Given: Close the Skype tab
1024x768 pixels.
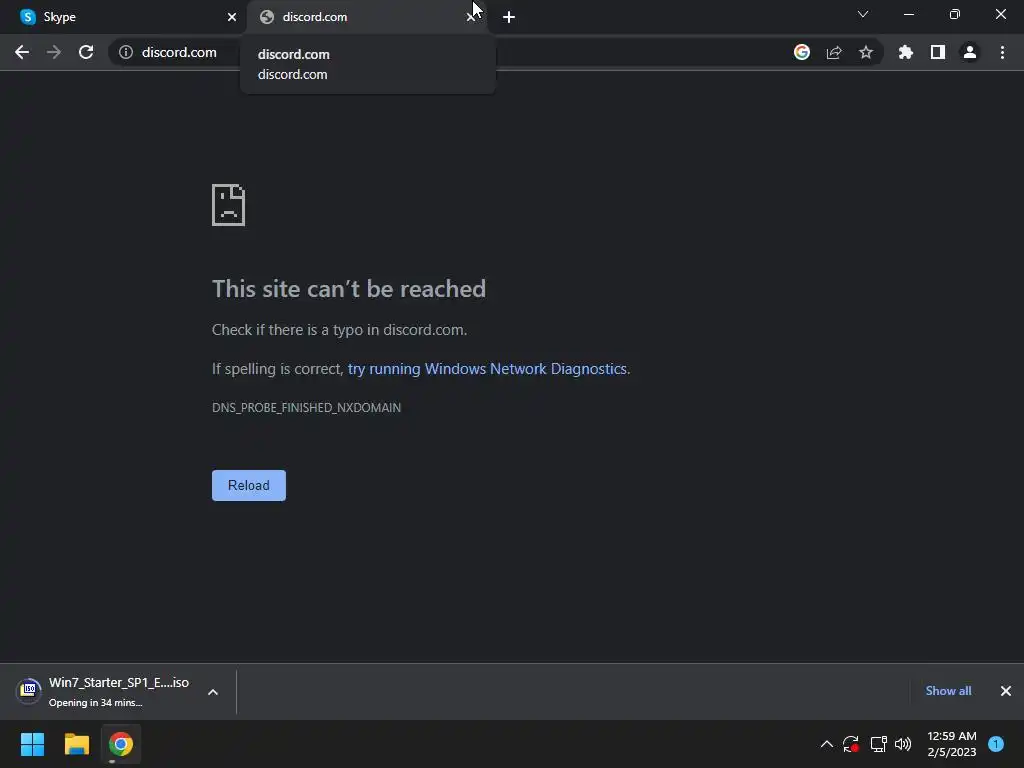Looking at the screenshot, I should pyautogui.click(x=232, y=17).
